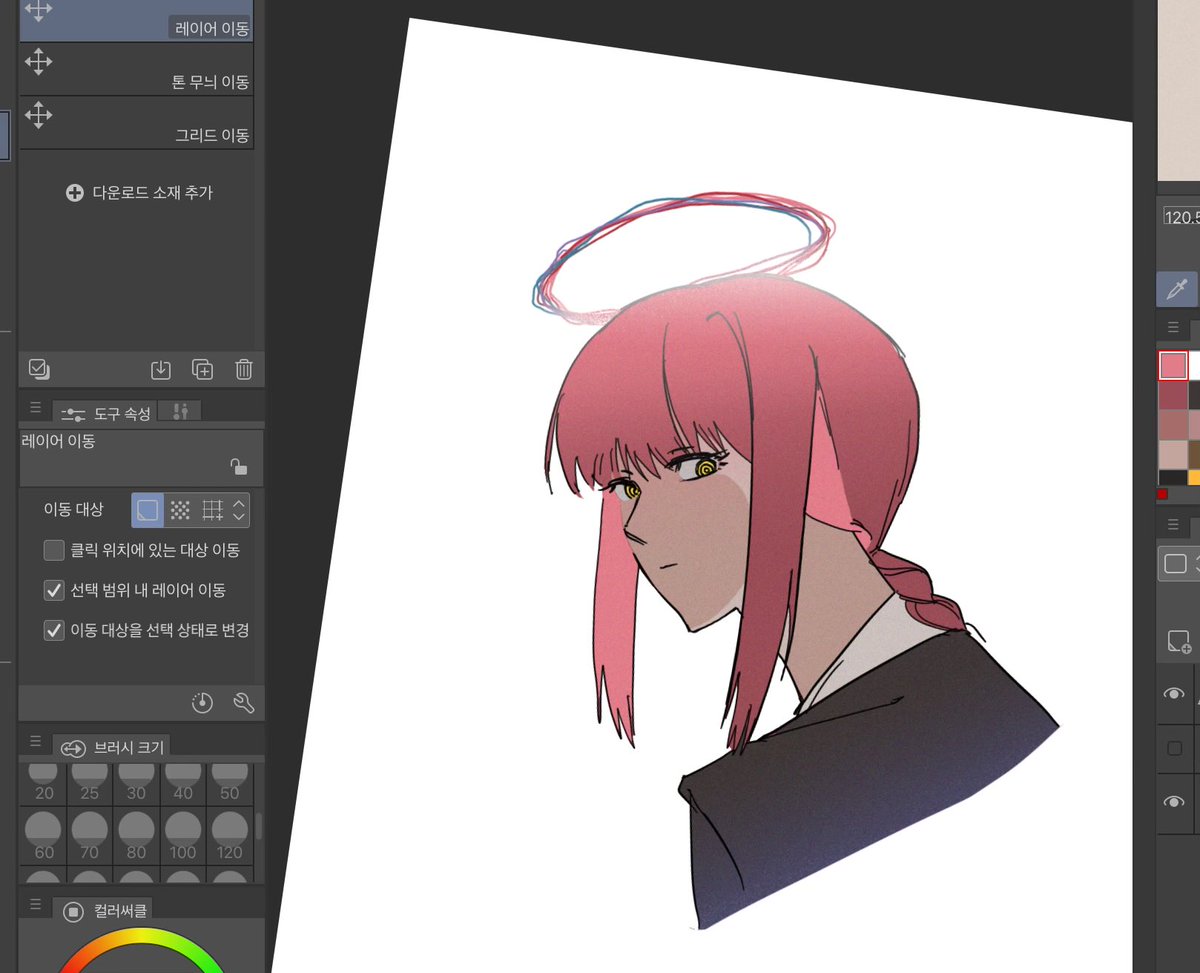The image size is (1200, 973).
Task: Show the hidden middle layer via its empty box
Action: (x=1174, y=748)
